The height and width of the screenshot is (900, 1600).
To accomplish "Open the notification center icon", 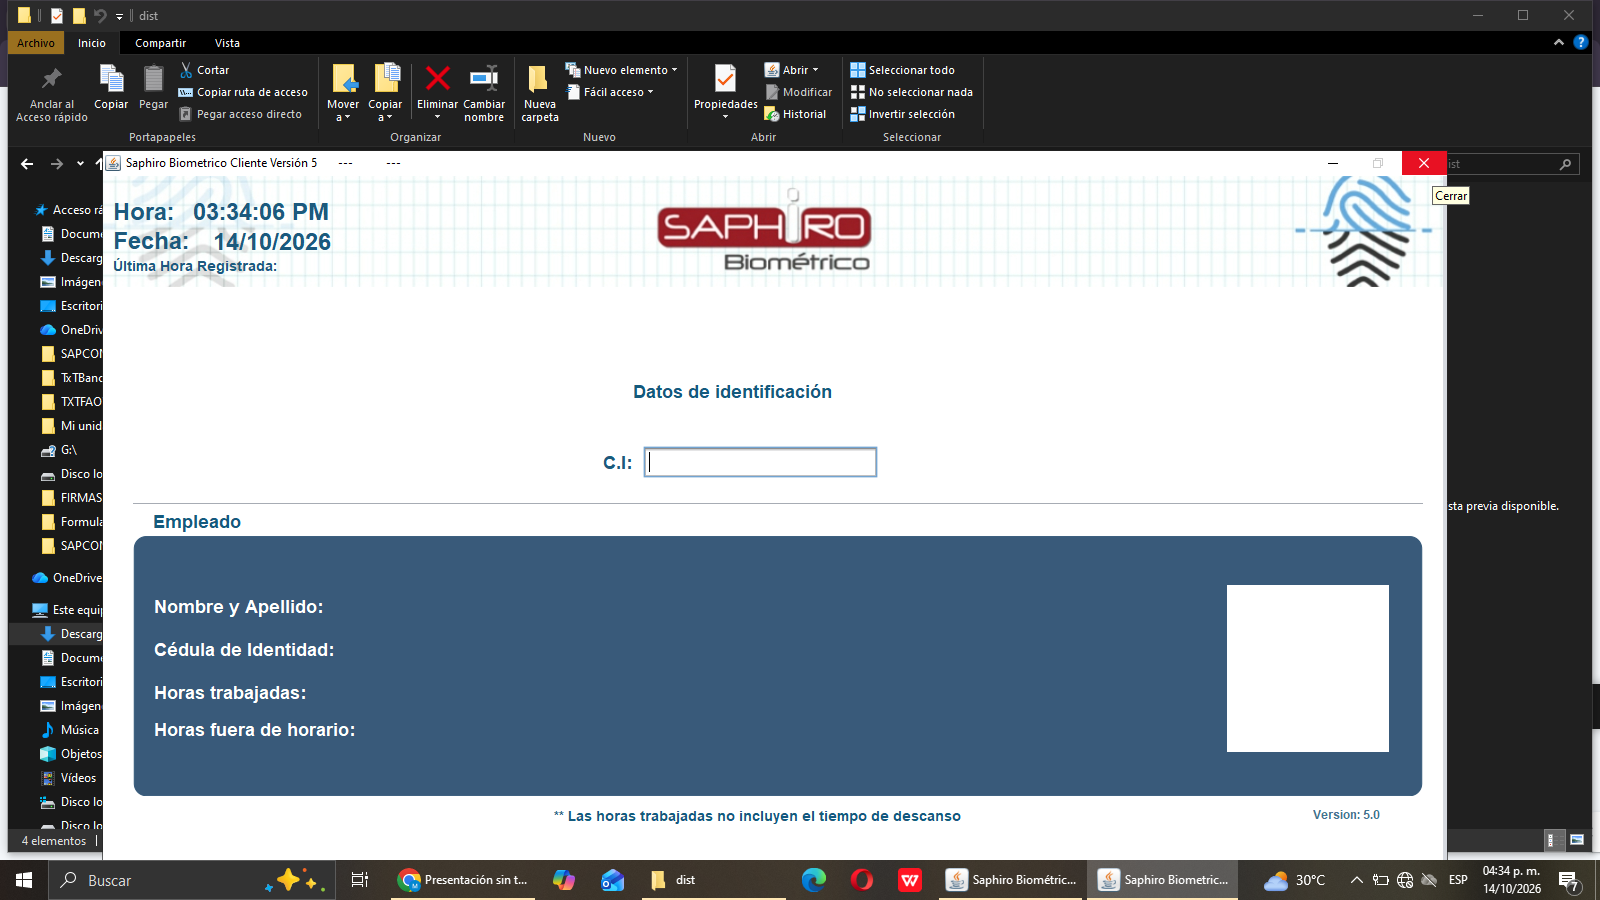I will (1569, 881).
